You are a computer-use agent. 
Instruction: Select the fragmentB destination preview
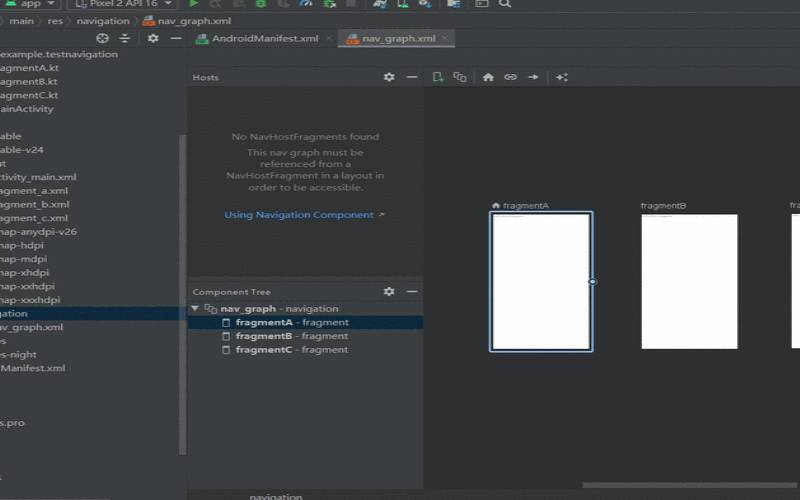click(x=689, y=281)
